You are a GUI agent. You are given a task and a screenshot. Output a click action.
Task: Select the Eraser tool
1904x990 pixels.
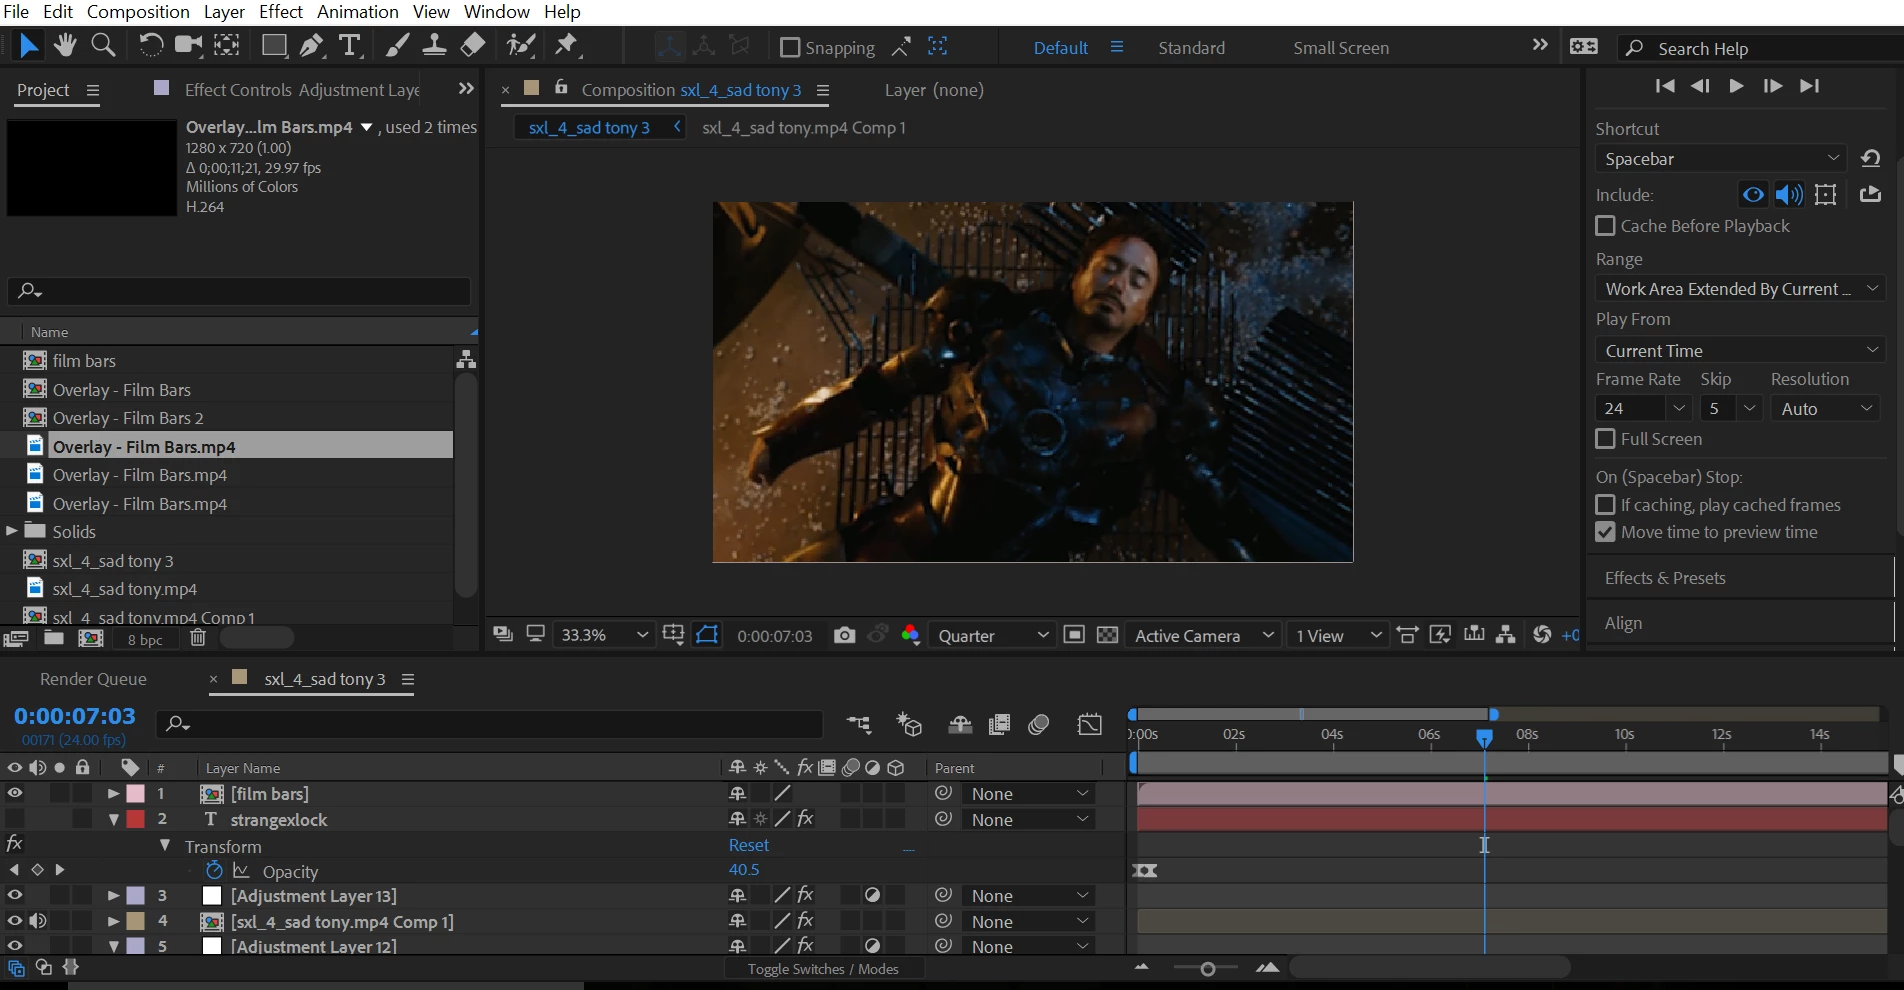tap(473, 45)
